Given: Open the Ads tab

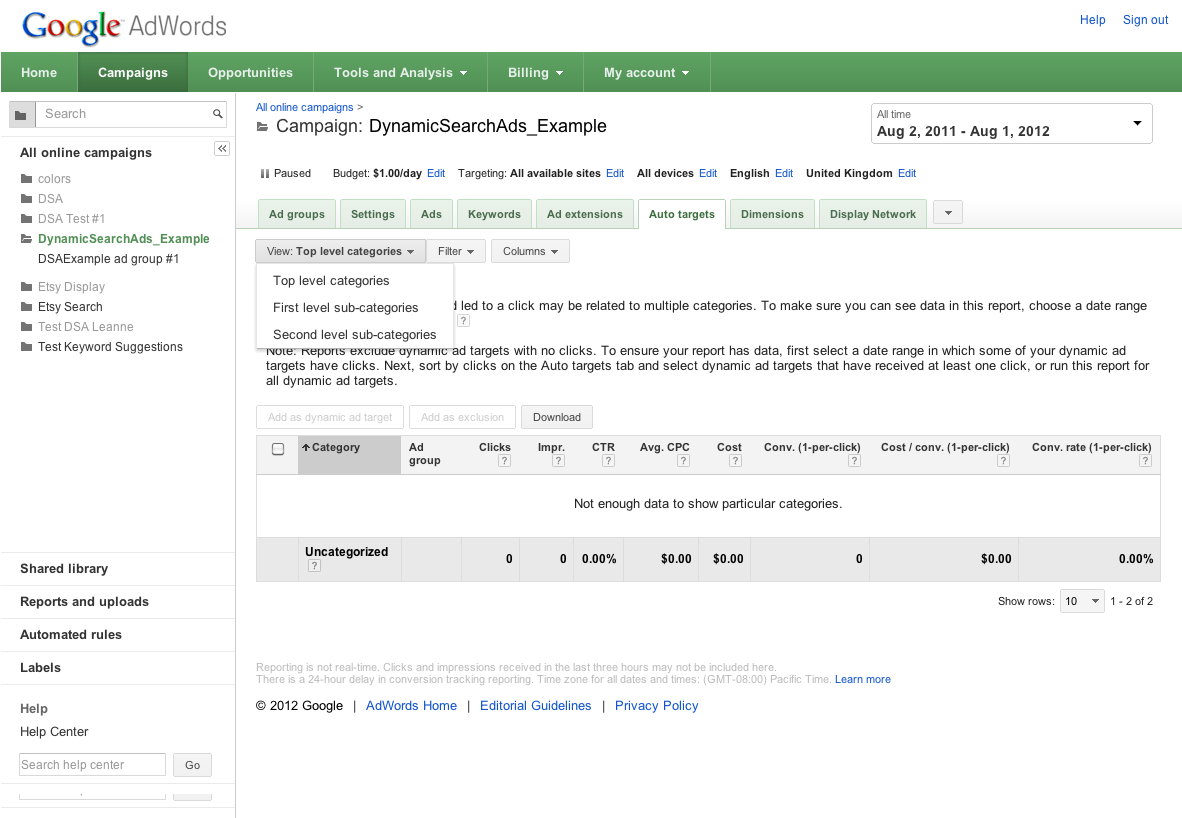Looking at the screenshot, I should 431,214.
